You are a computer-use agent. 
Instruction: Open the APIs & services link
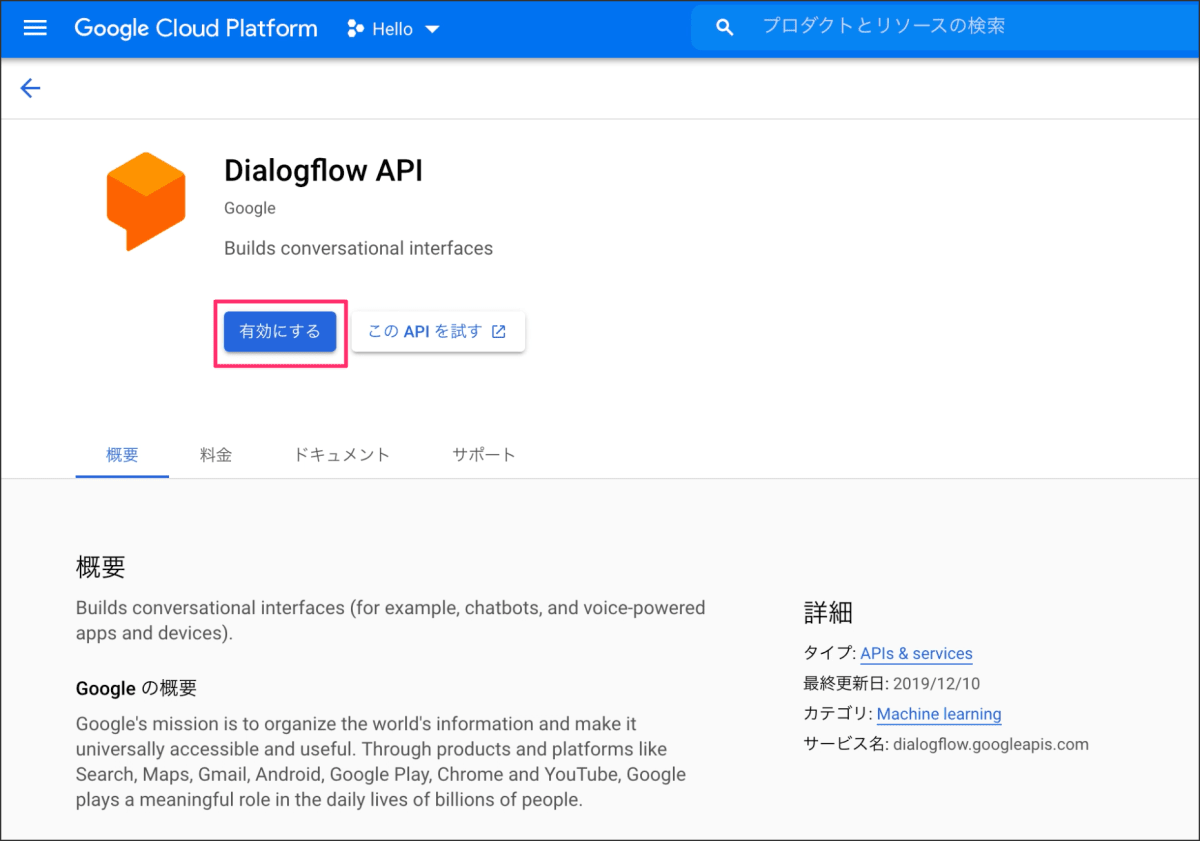(916, 654)
